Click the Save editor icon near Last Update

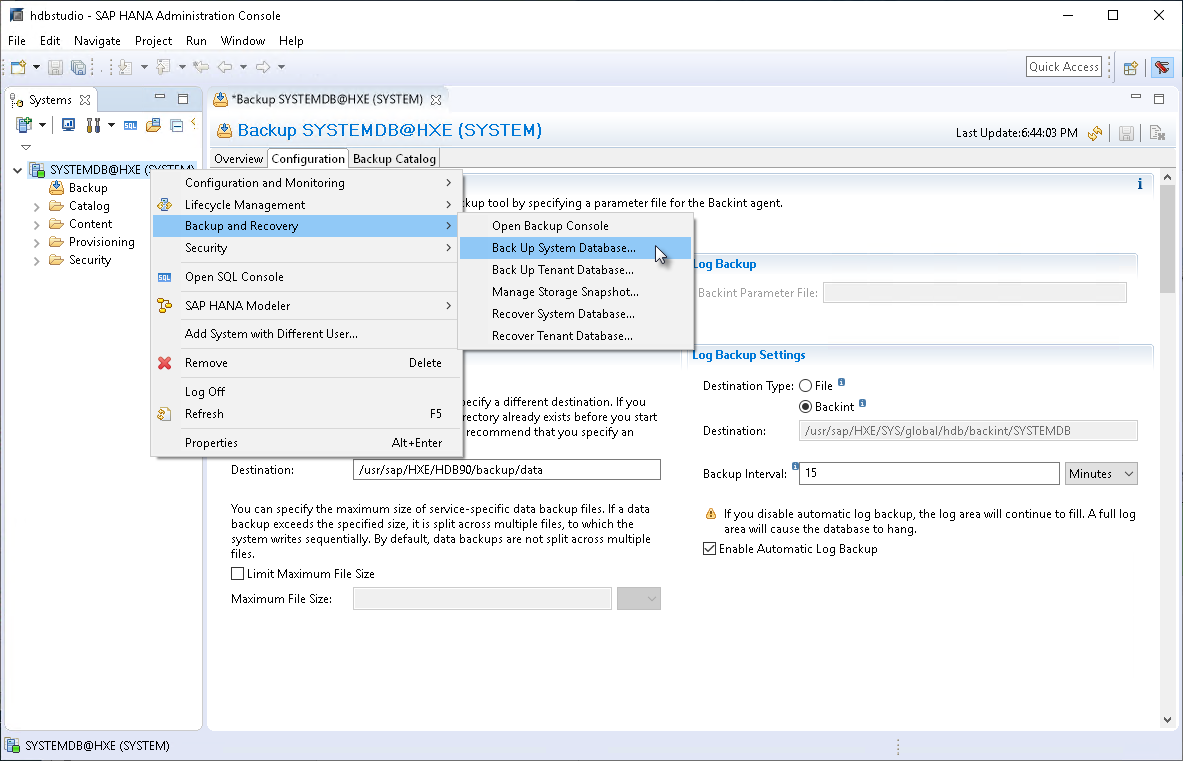pos(1126,132)
